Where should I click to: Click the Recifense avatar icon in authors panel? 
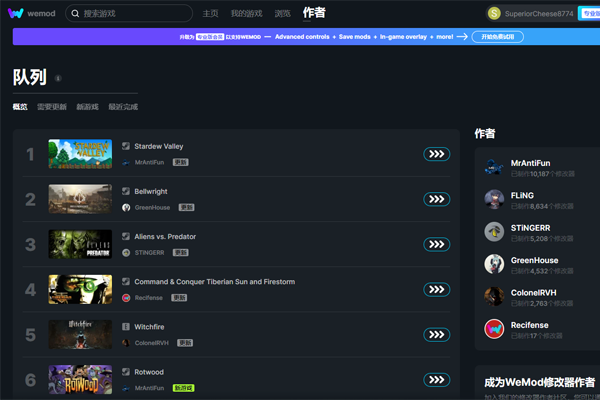point(494,329)
